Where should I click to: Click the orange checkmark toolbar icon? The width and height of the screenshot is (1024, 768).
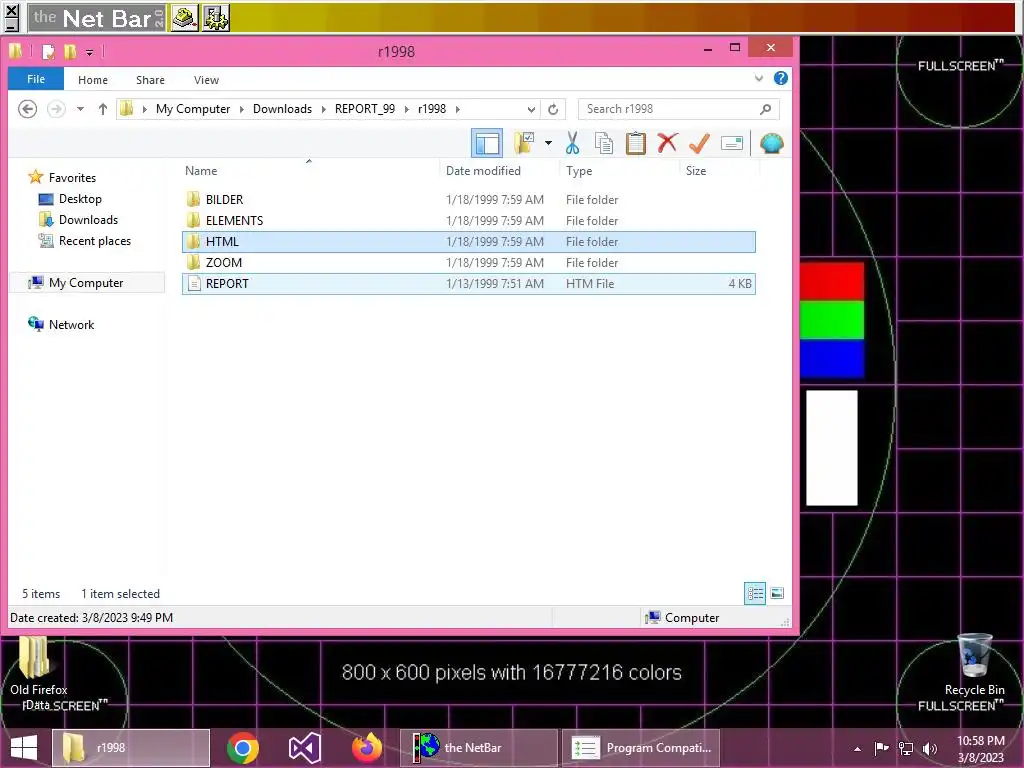[x=699, y=143]
